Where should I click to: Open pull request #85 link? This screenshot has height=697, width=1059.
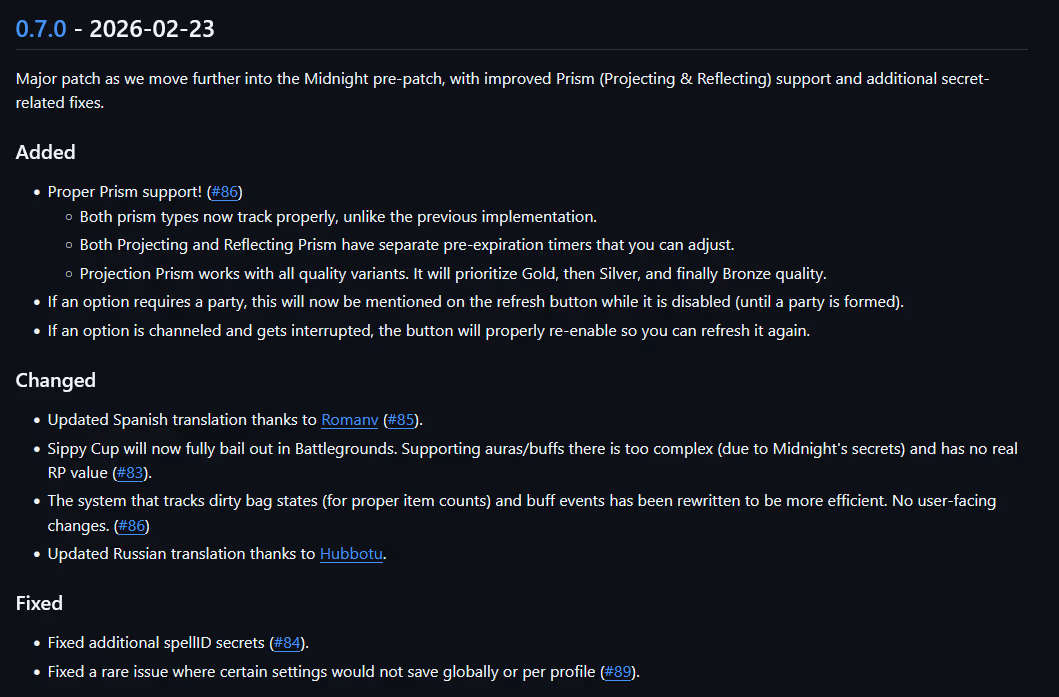coord(402,420)
